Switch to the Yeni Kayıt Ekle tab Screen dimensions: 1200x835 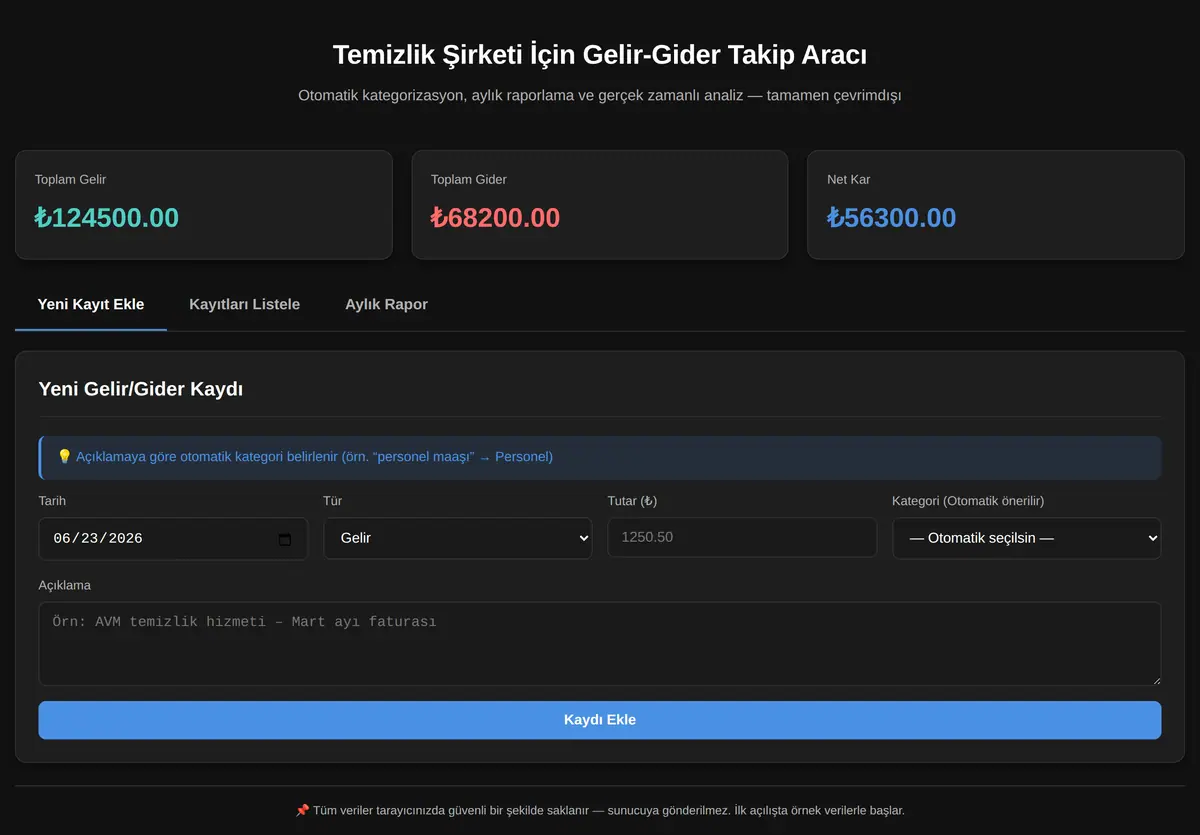[x=91, y=304]
